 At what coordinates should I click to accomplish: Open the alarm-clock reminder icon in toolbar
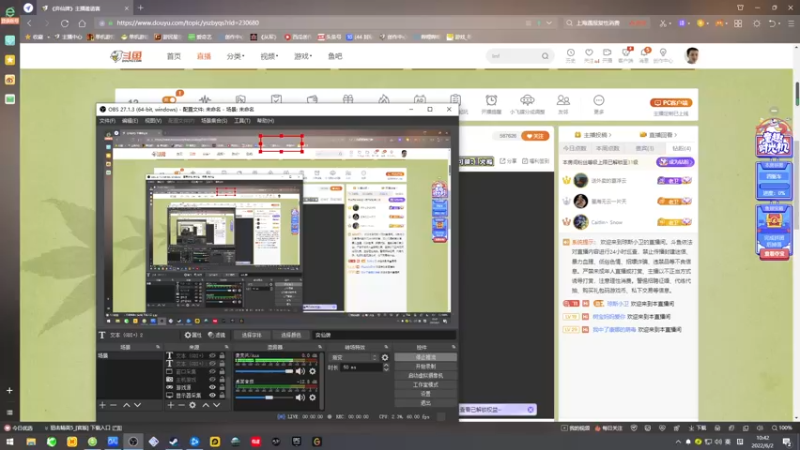(x=491, y=100)
